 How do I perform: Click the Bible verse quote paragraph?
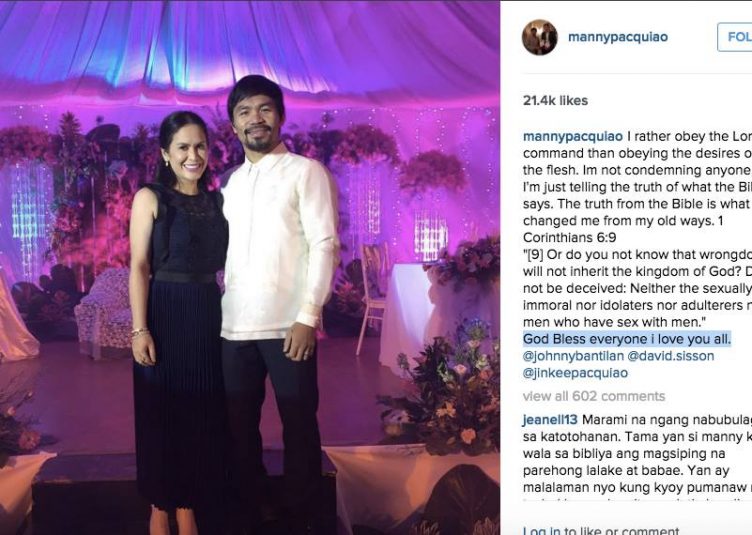coord(637,288)
